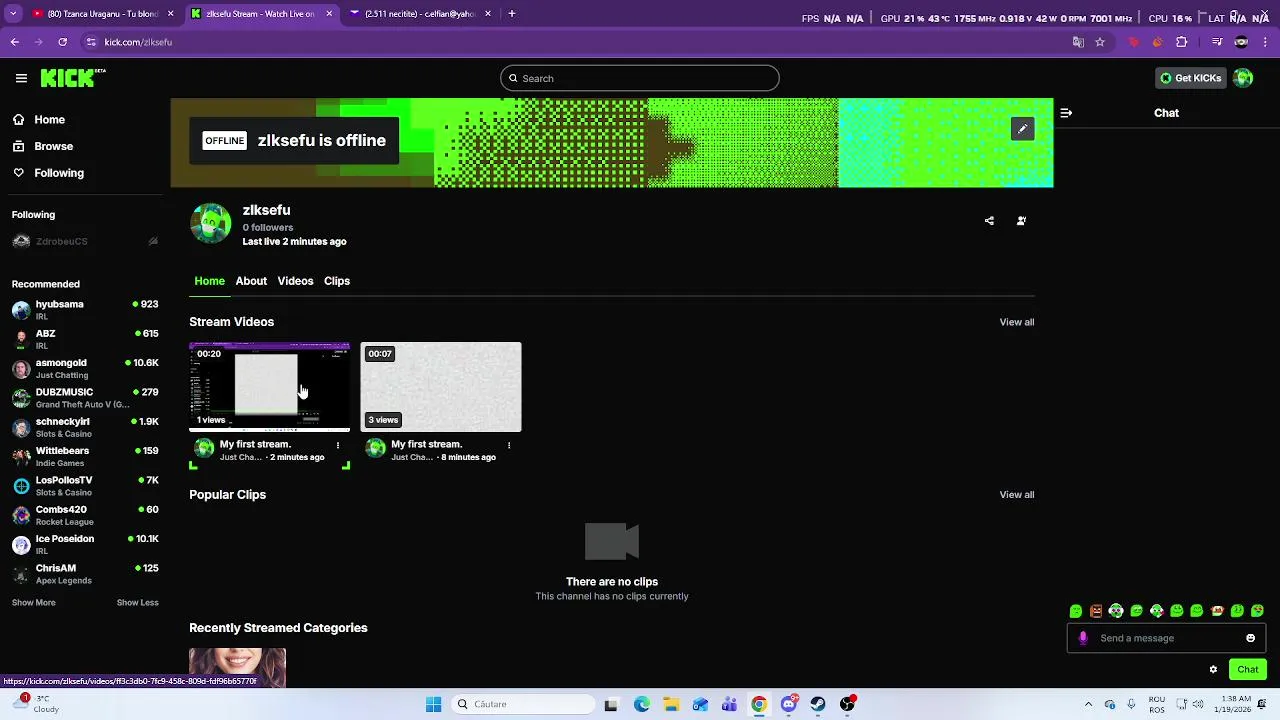
Task: Click the purple microphone icon in chat
Action: tap(1083, 638)
